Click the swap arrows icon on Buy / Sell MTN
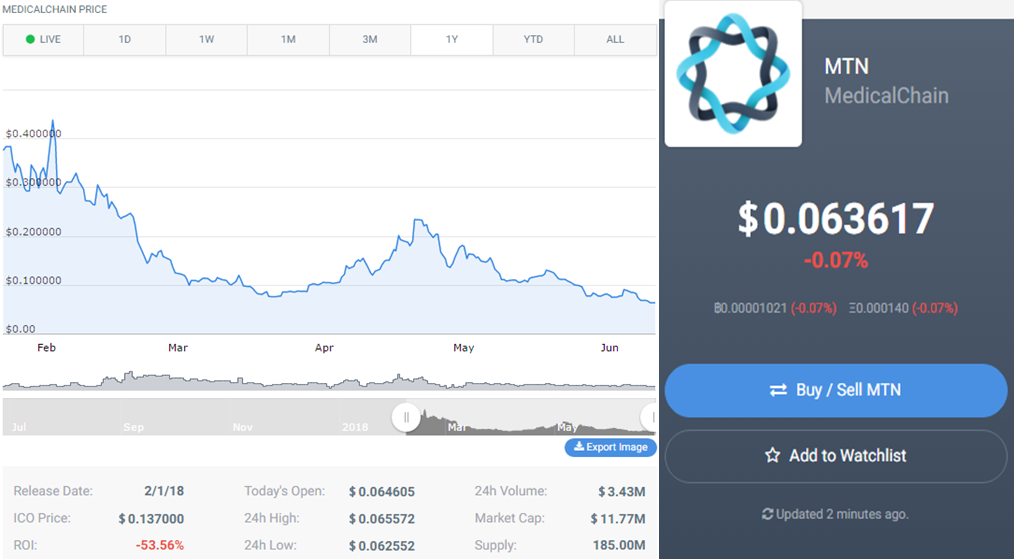Viewport: 1014px width, 559px height. pyautogui.click(x=778, y=390)
